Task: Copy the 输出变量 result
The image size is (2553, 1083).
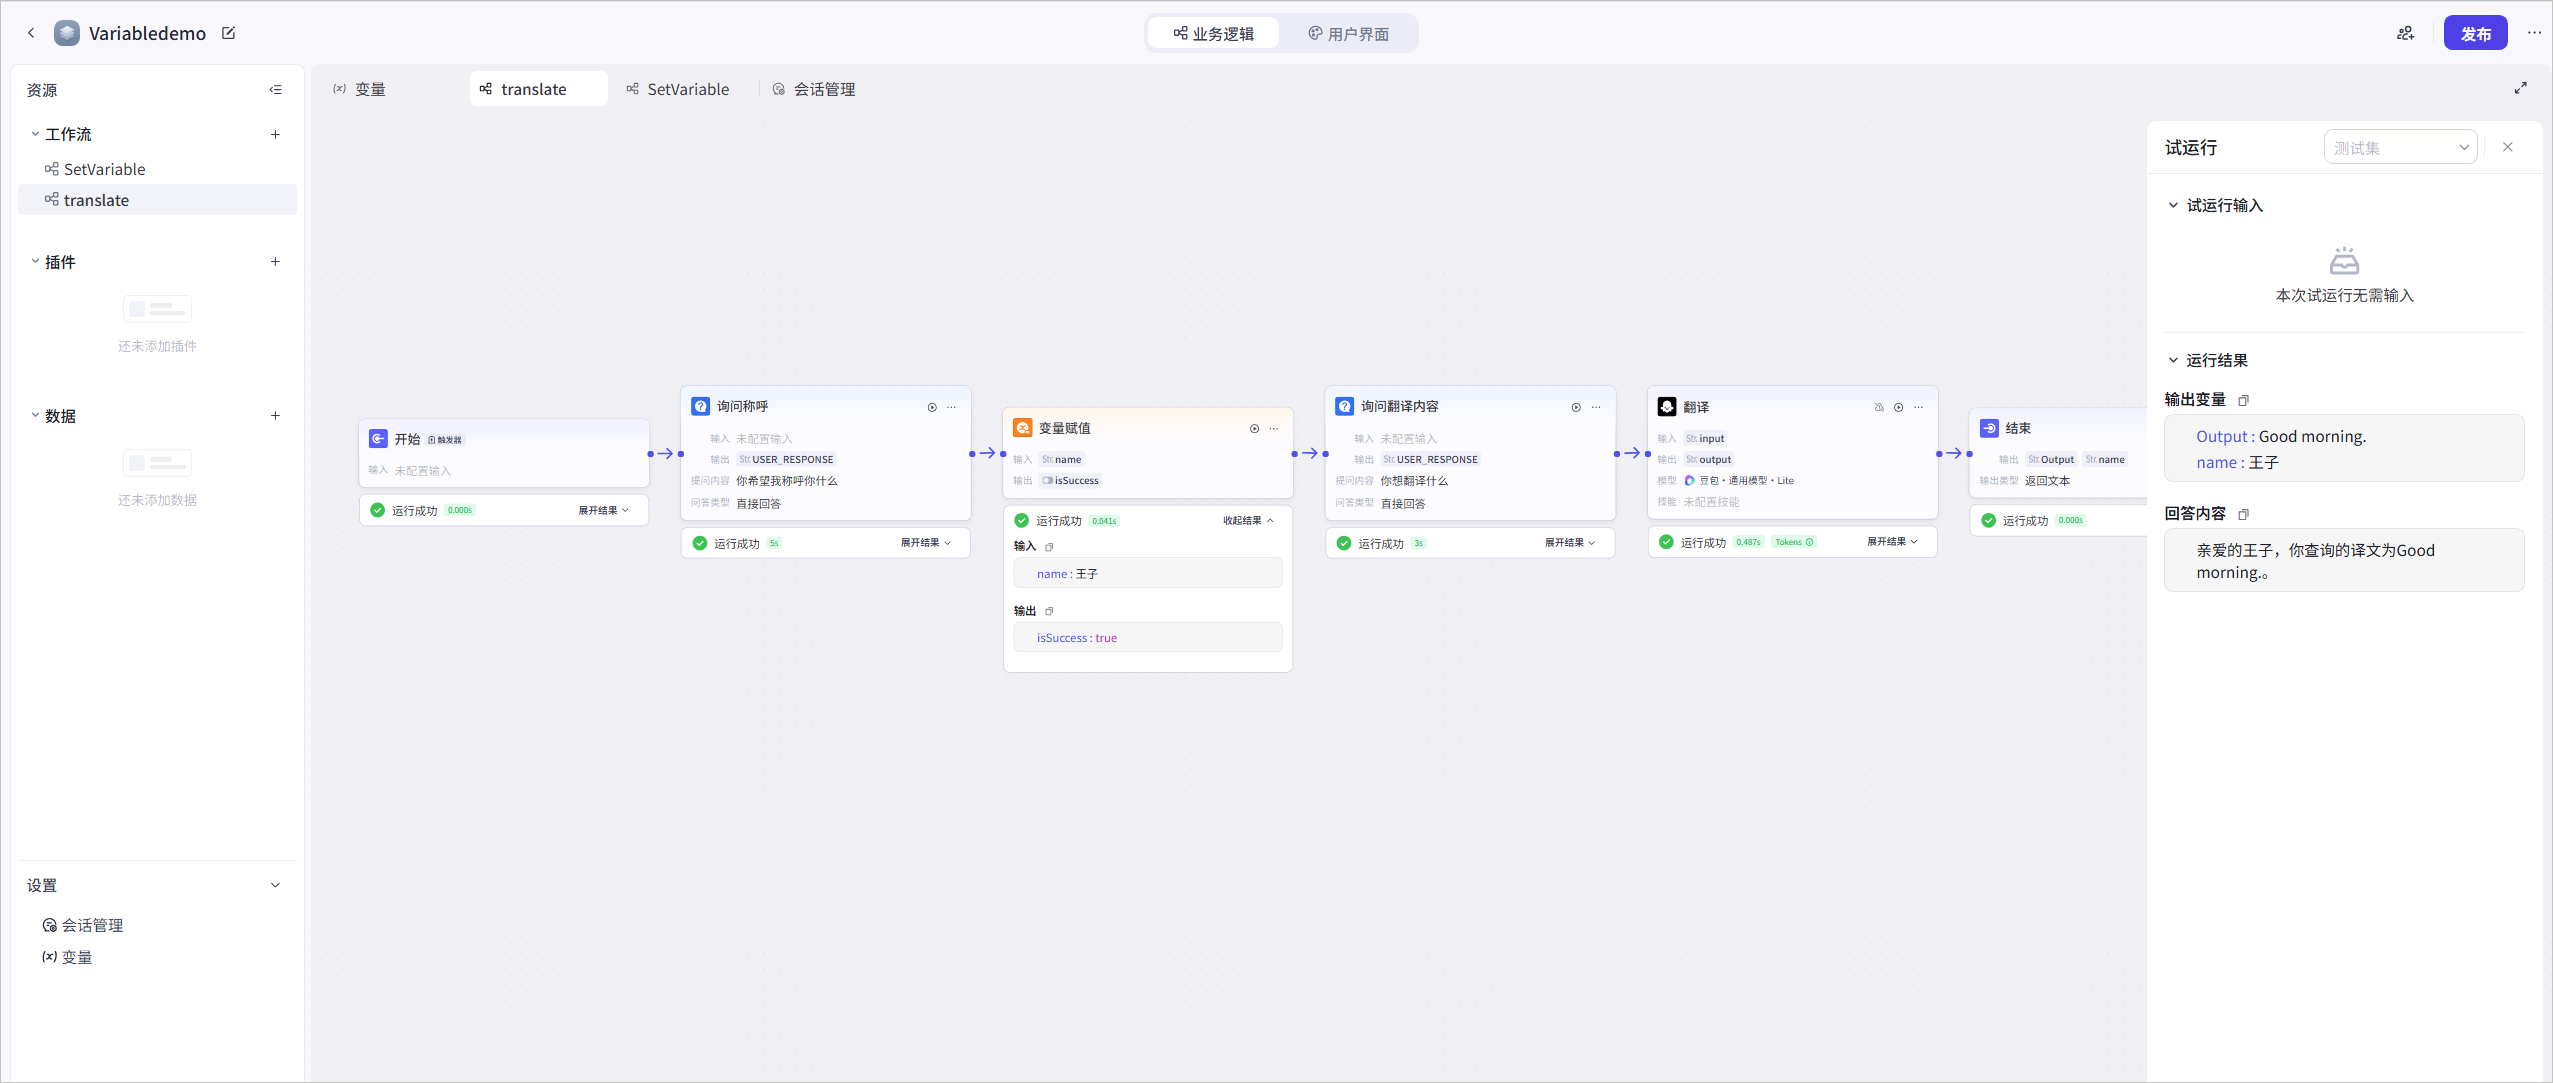Action: tap(2243, 400)
